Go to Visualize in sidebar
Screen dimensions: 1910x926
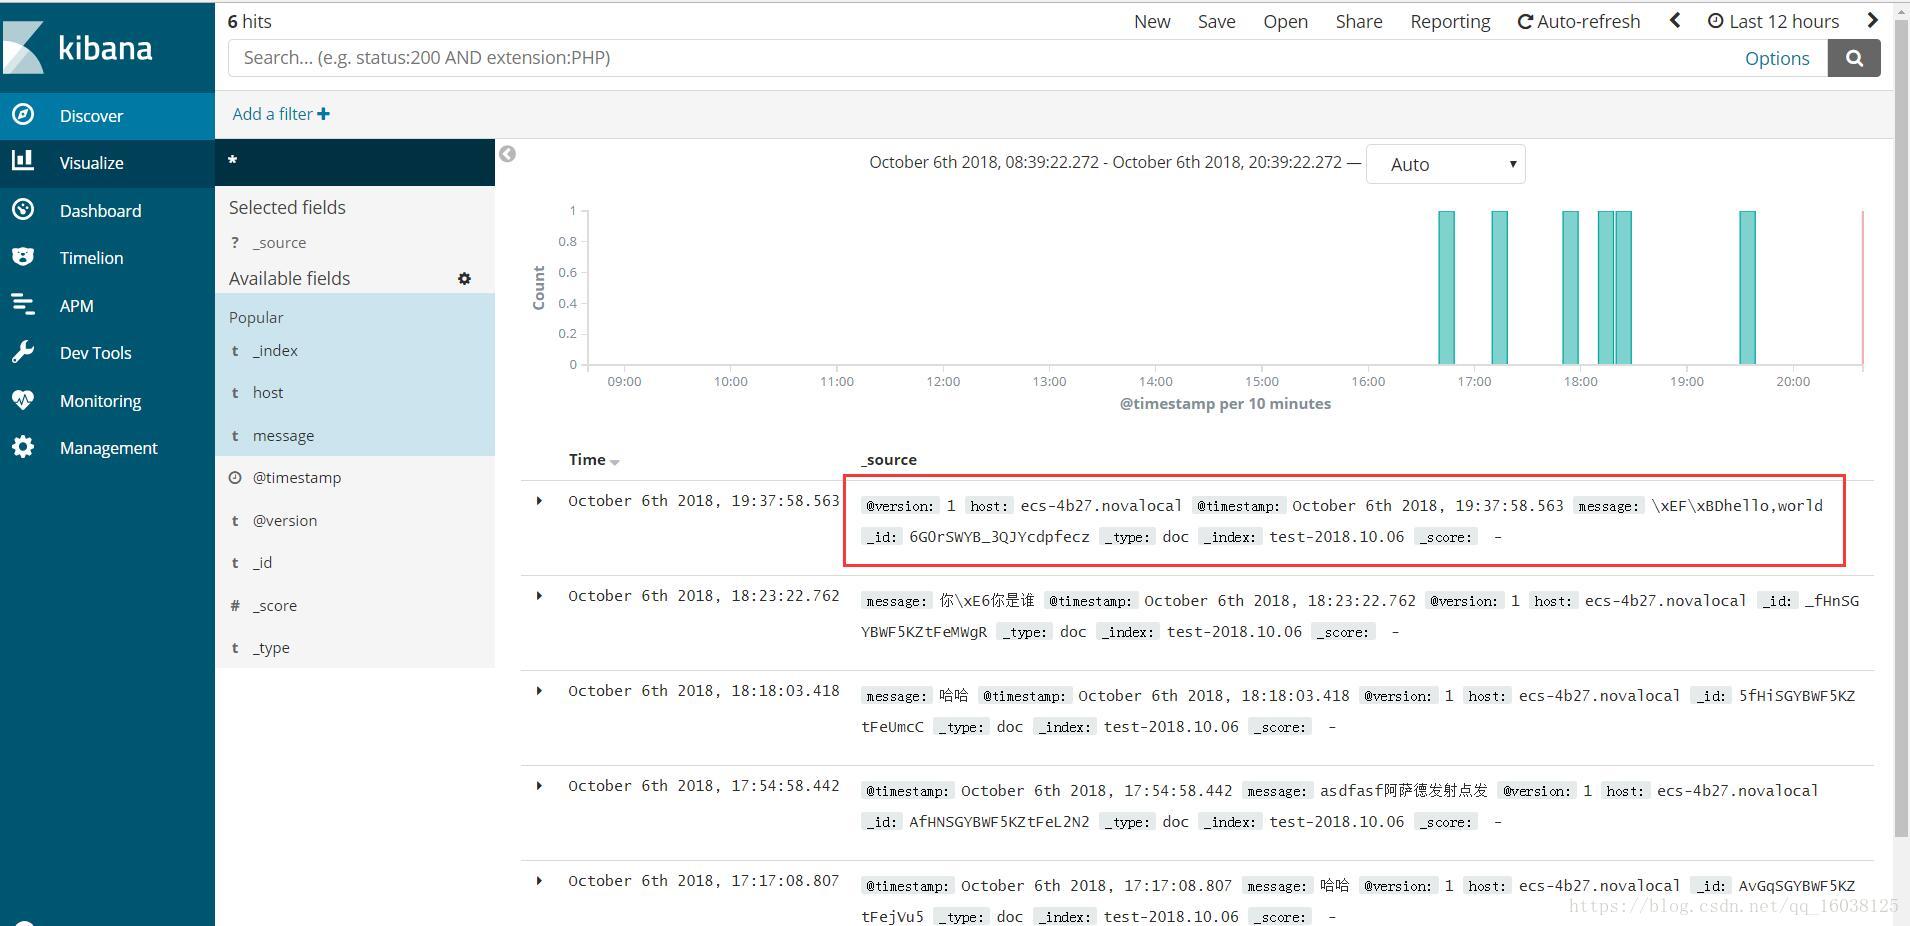point(107,162)
